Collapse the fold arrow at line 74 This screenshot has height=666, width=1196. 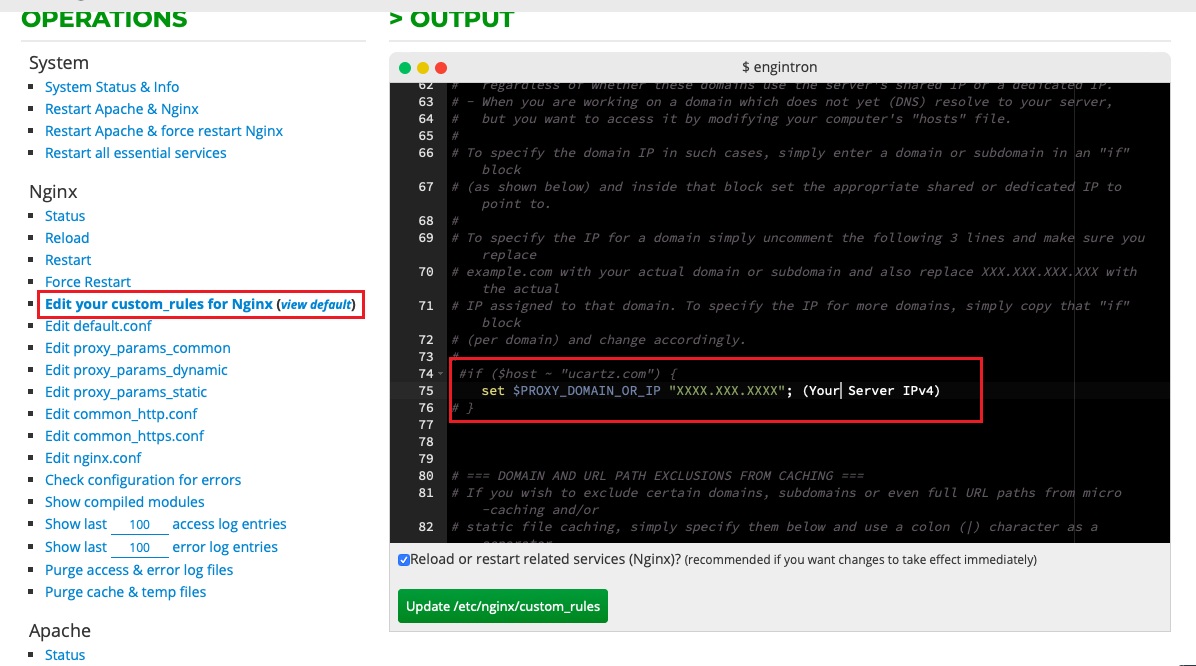point(440,374)
